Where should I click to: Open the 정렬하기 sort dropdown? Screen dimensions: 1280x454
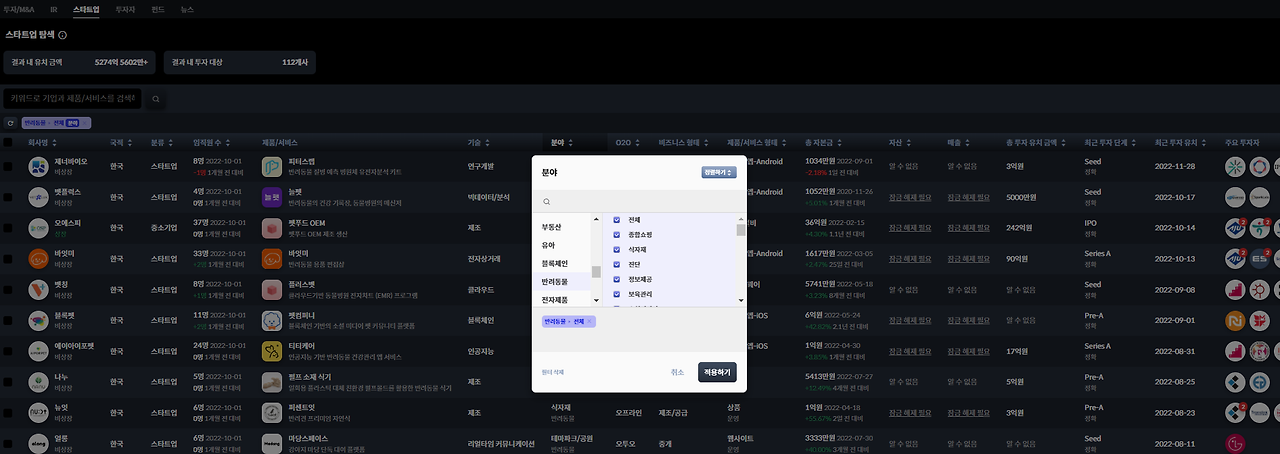pyautogui.click(x=719, y=172)
